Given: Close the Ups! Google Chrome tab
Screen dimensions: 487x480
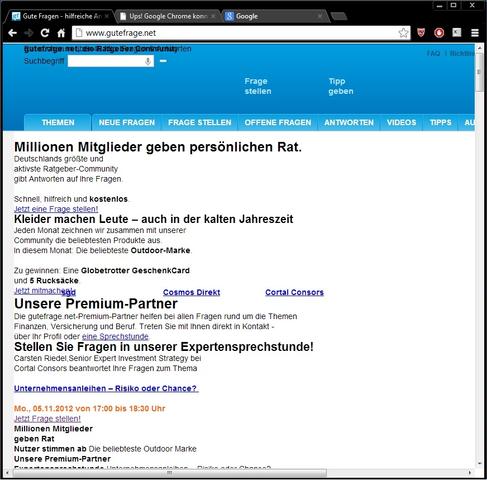Looking at the screenshot, I should click(x=213, y=16).
